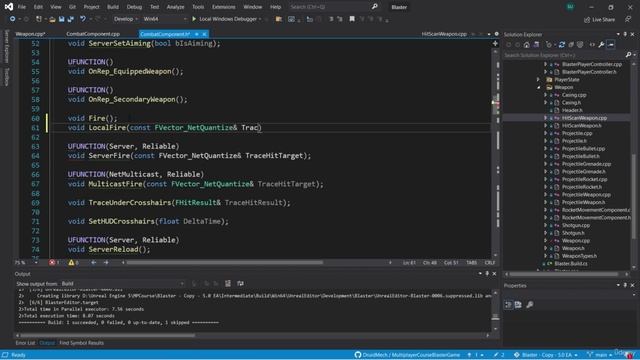Click the split editor icon above scrollbar
The width and height of the screenshot is (640, 360).
495,43
